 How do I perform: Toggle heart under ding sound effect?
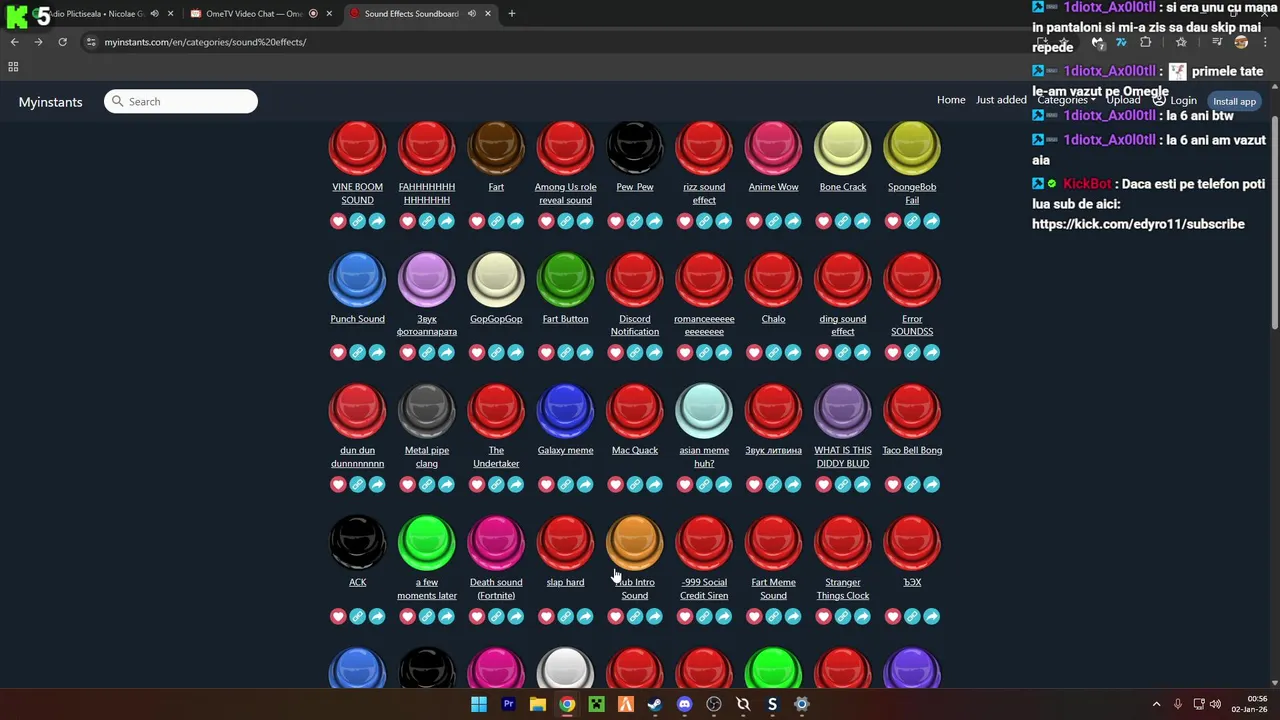(824, 352)
